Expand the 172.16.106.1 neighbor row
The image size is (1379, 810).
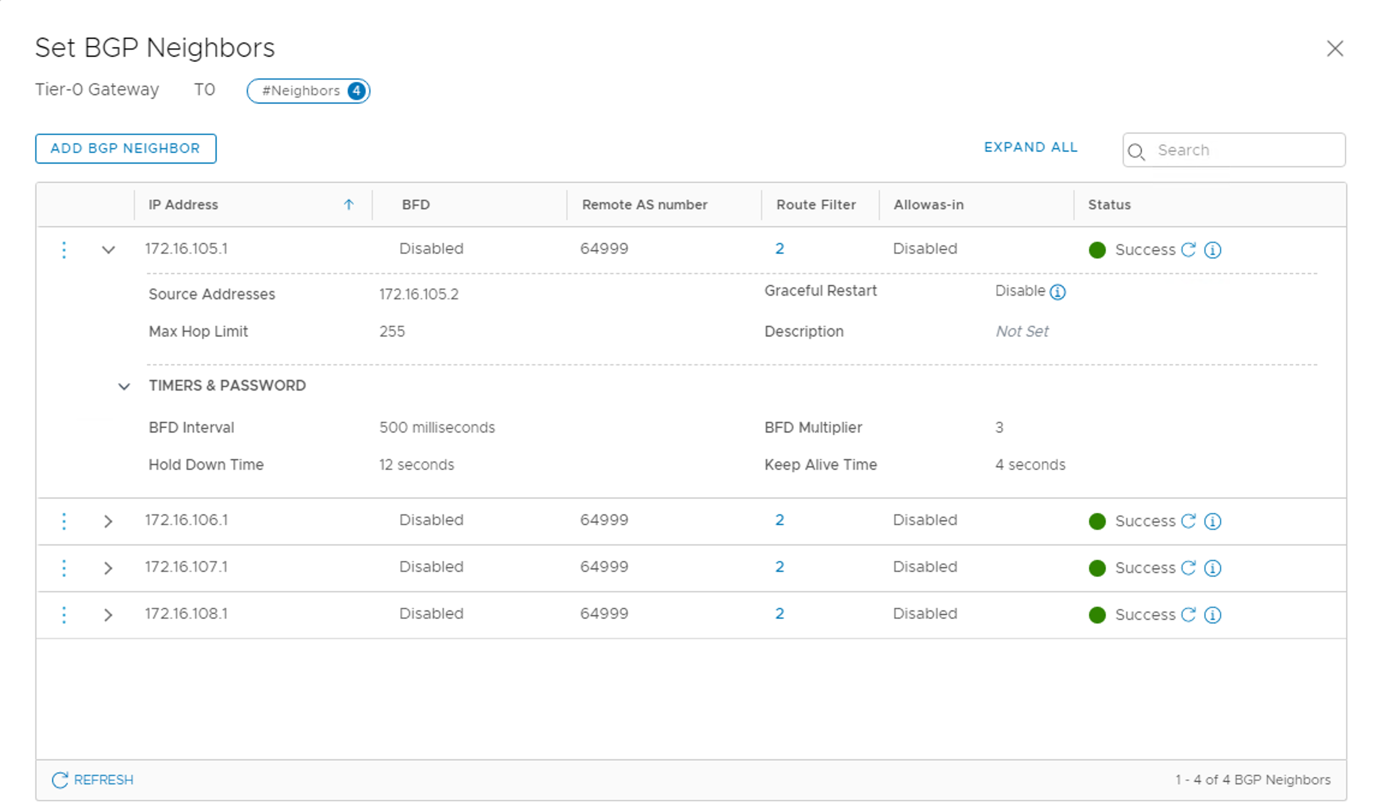click(x=108, y=521)
